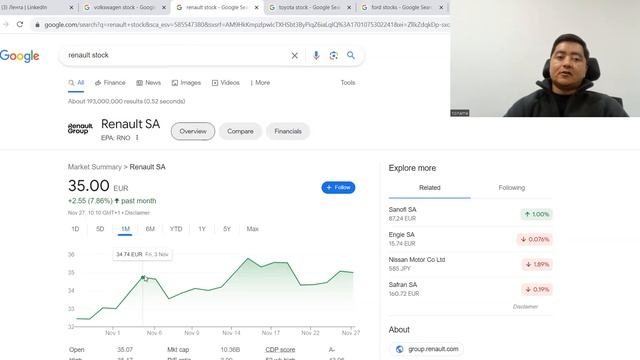Open the News search filter
640x360 pixels.
pyautogui.click(x=149, y=83)
